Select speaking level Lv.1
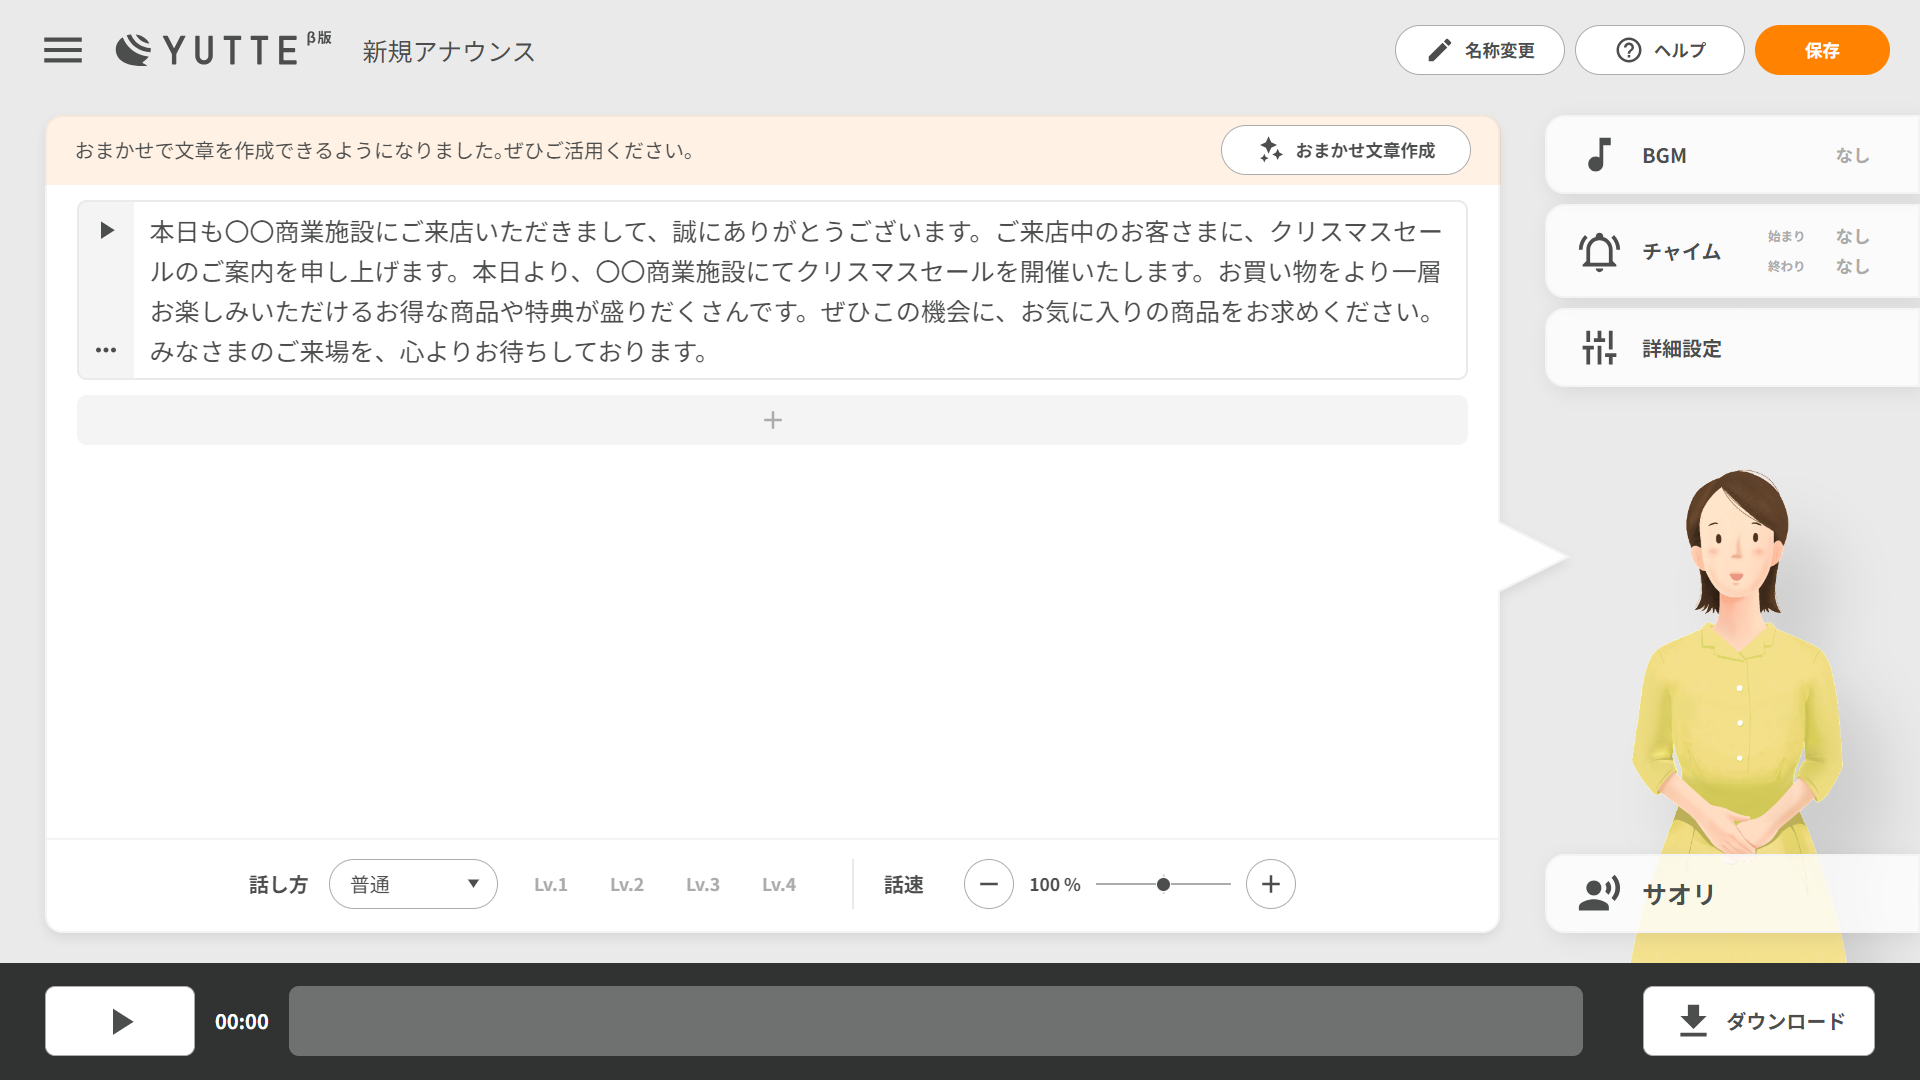Viewport: 1920px width, 1080px height. [x=550, y=884]
